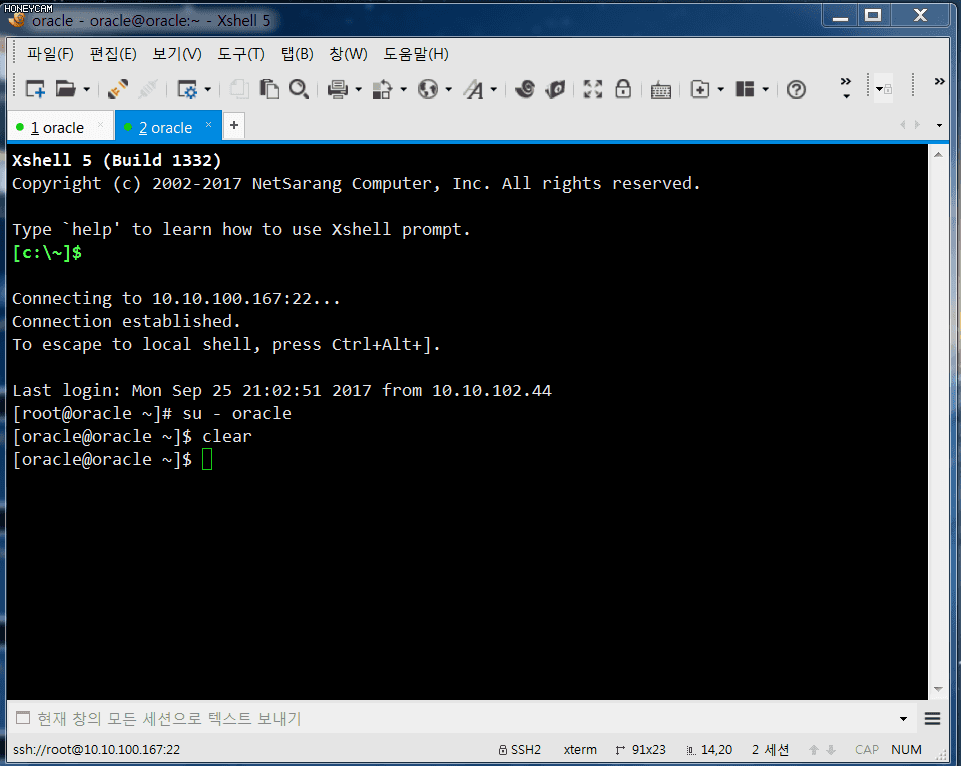Screen dimensions: 961x766
Task: Expand the Open session dropdown arrow
Action: 86,89
